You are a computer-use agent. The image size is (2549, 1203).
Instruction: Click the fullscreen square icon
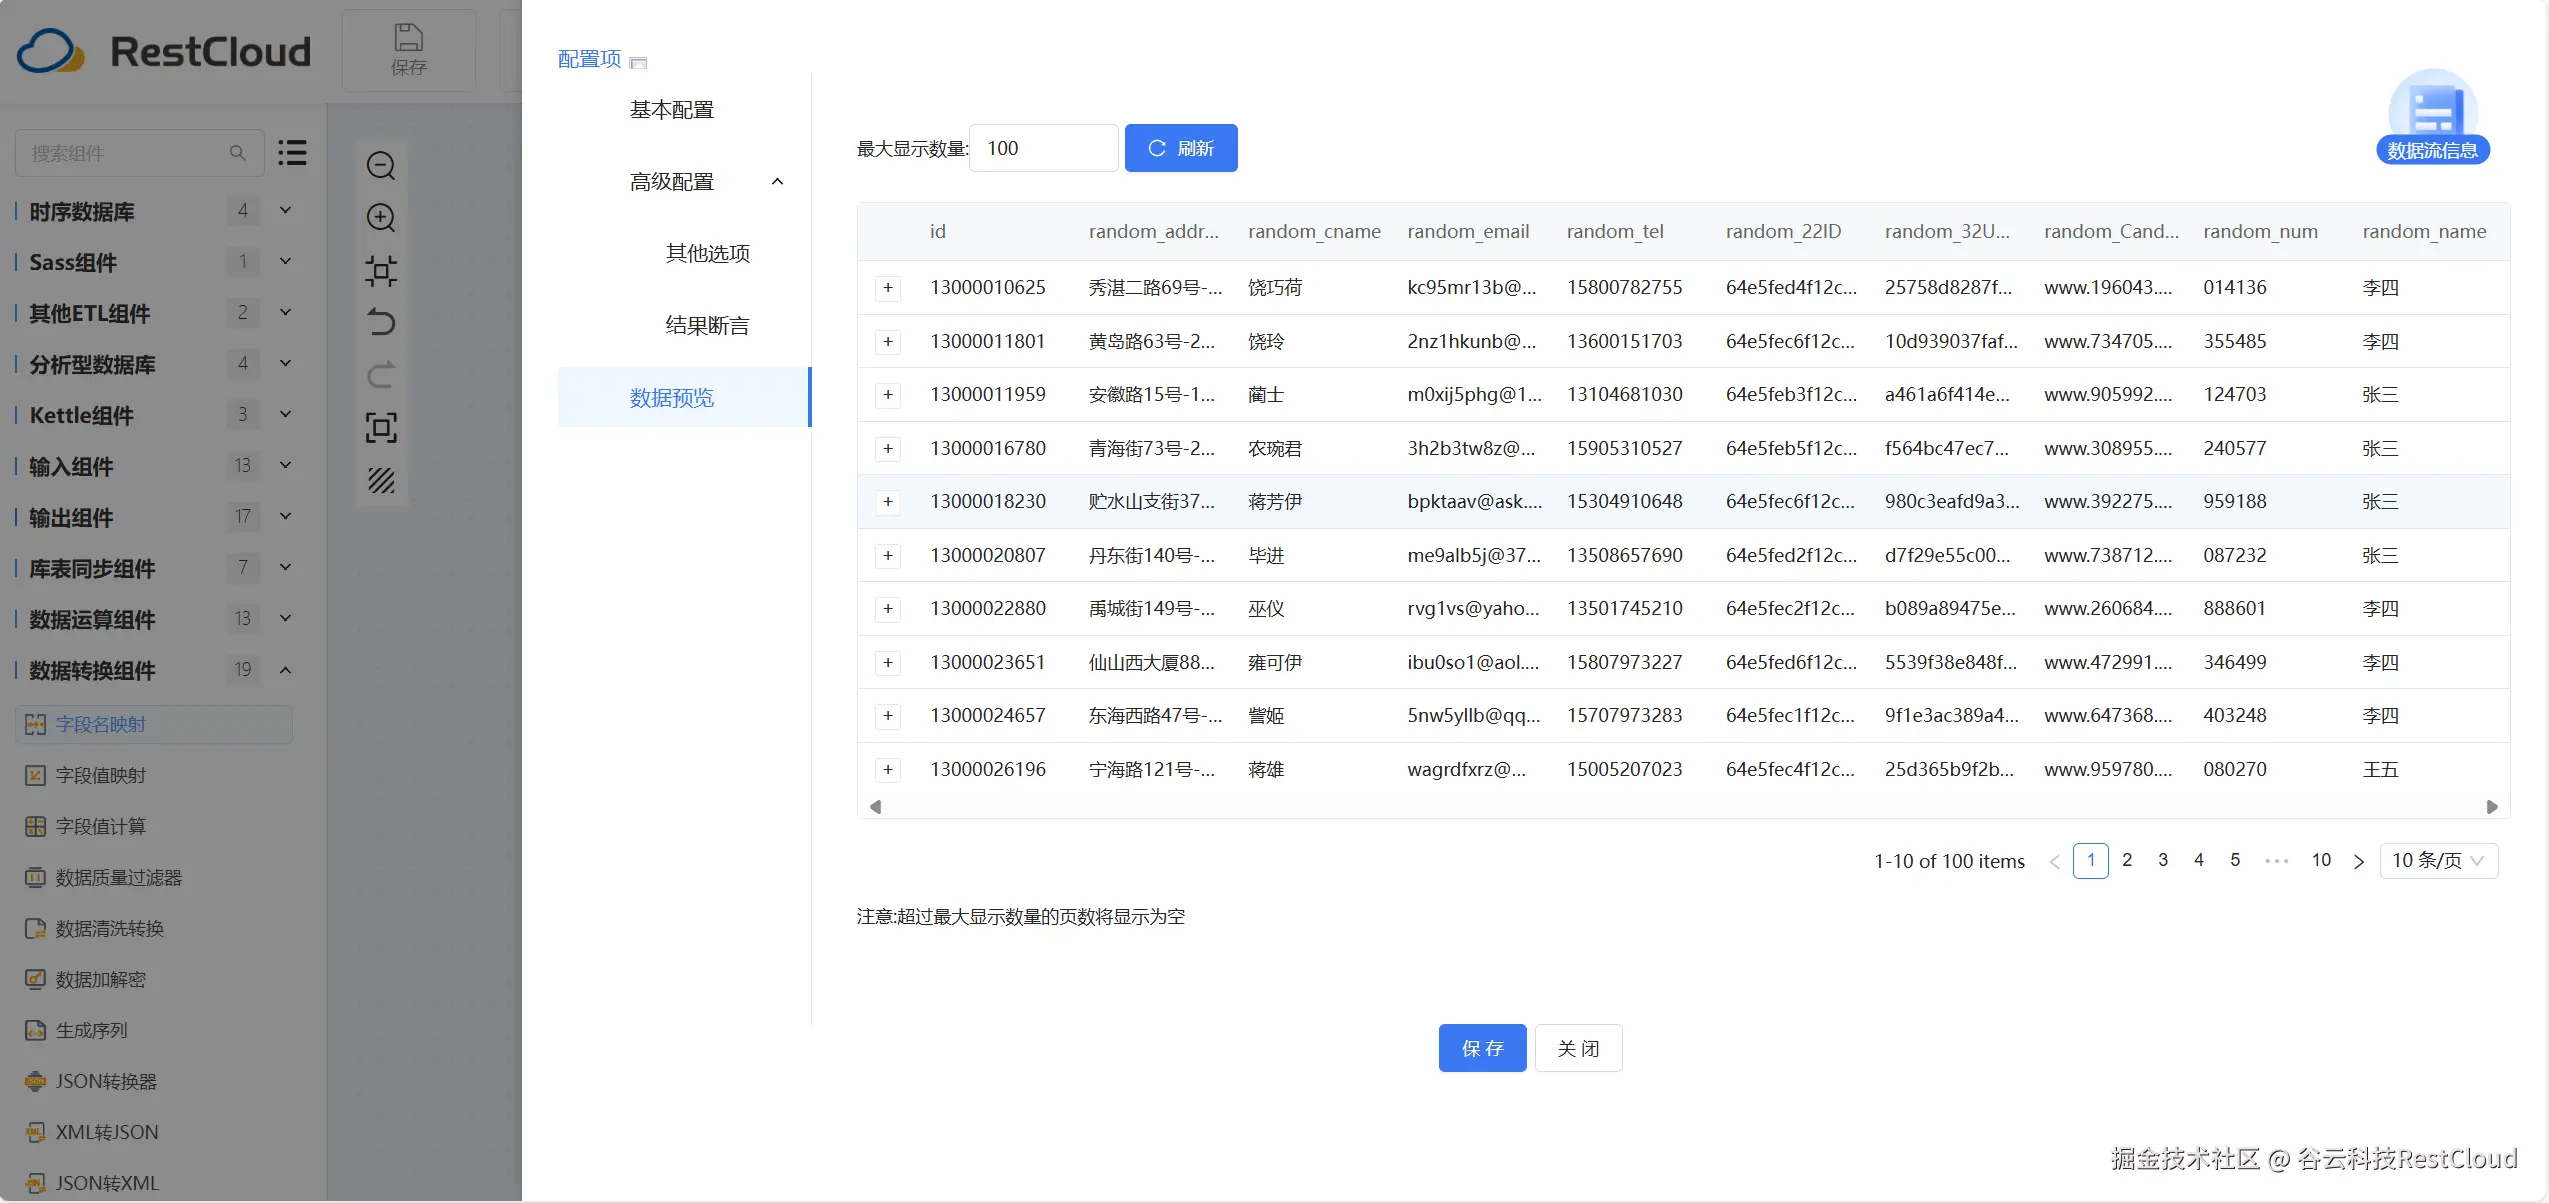pyautogui.click(x=381, y=428)
